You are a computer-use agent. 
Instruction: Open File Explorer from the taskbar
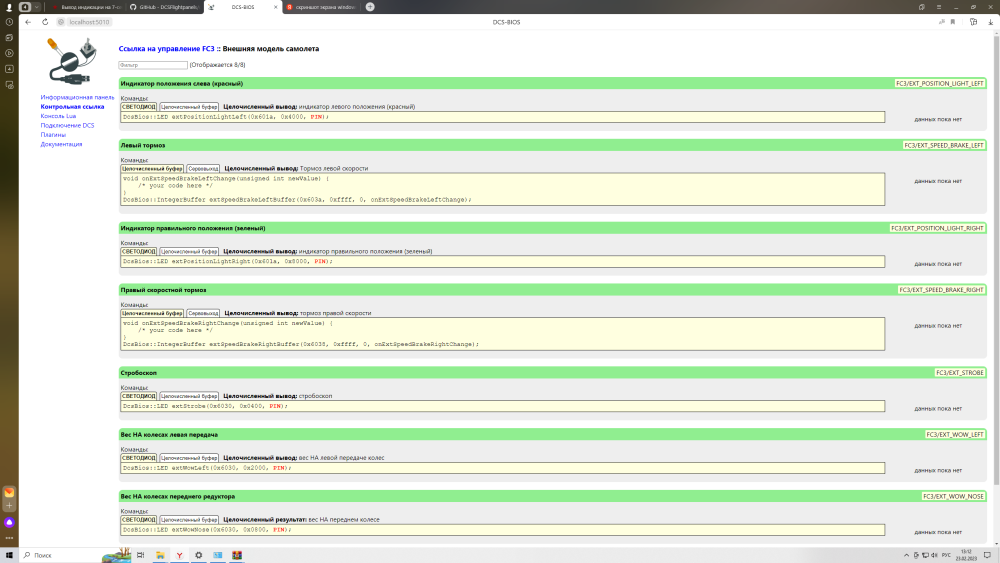[160, 555]
